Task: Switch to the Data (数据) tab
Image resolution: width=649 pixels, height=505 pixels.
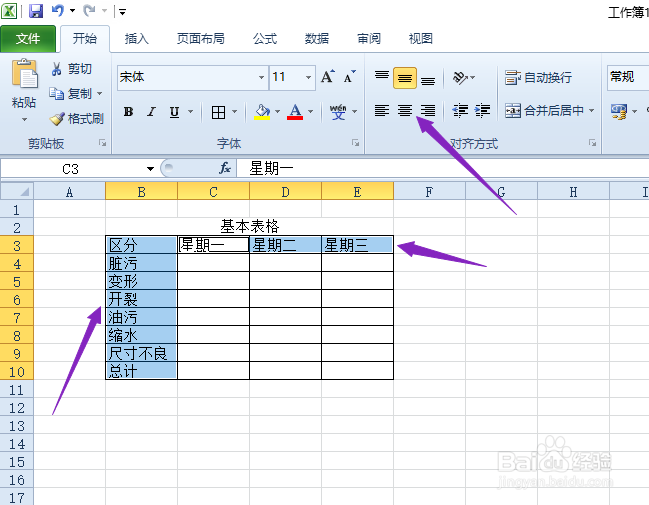Action: (x=317, y=39)
